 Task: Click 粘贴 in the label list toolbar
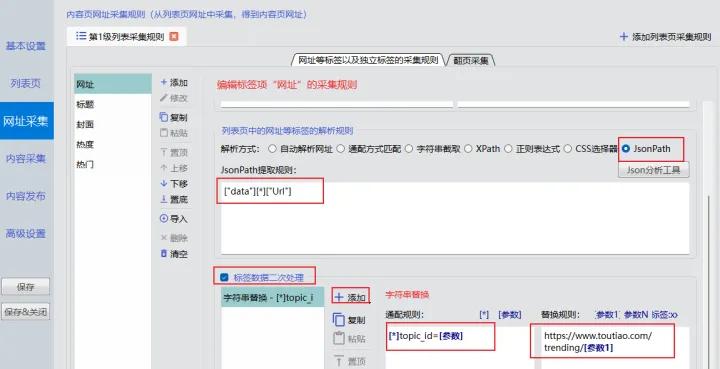(x=174, y=133)
